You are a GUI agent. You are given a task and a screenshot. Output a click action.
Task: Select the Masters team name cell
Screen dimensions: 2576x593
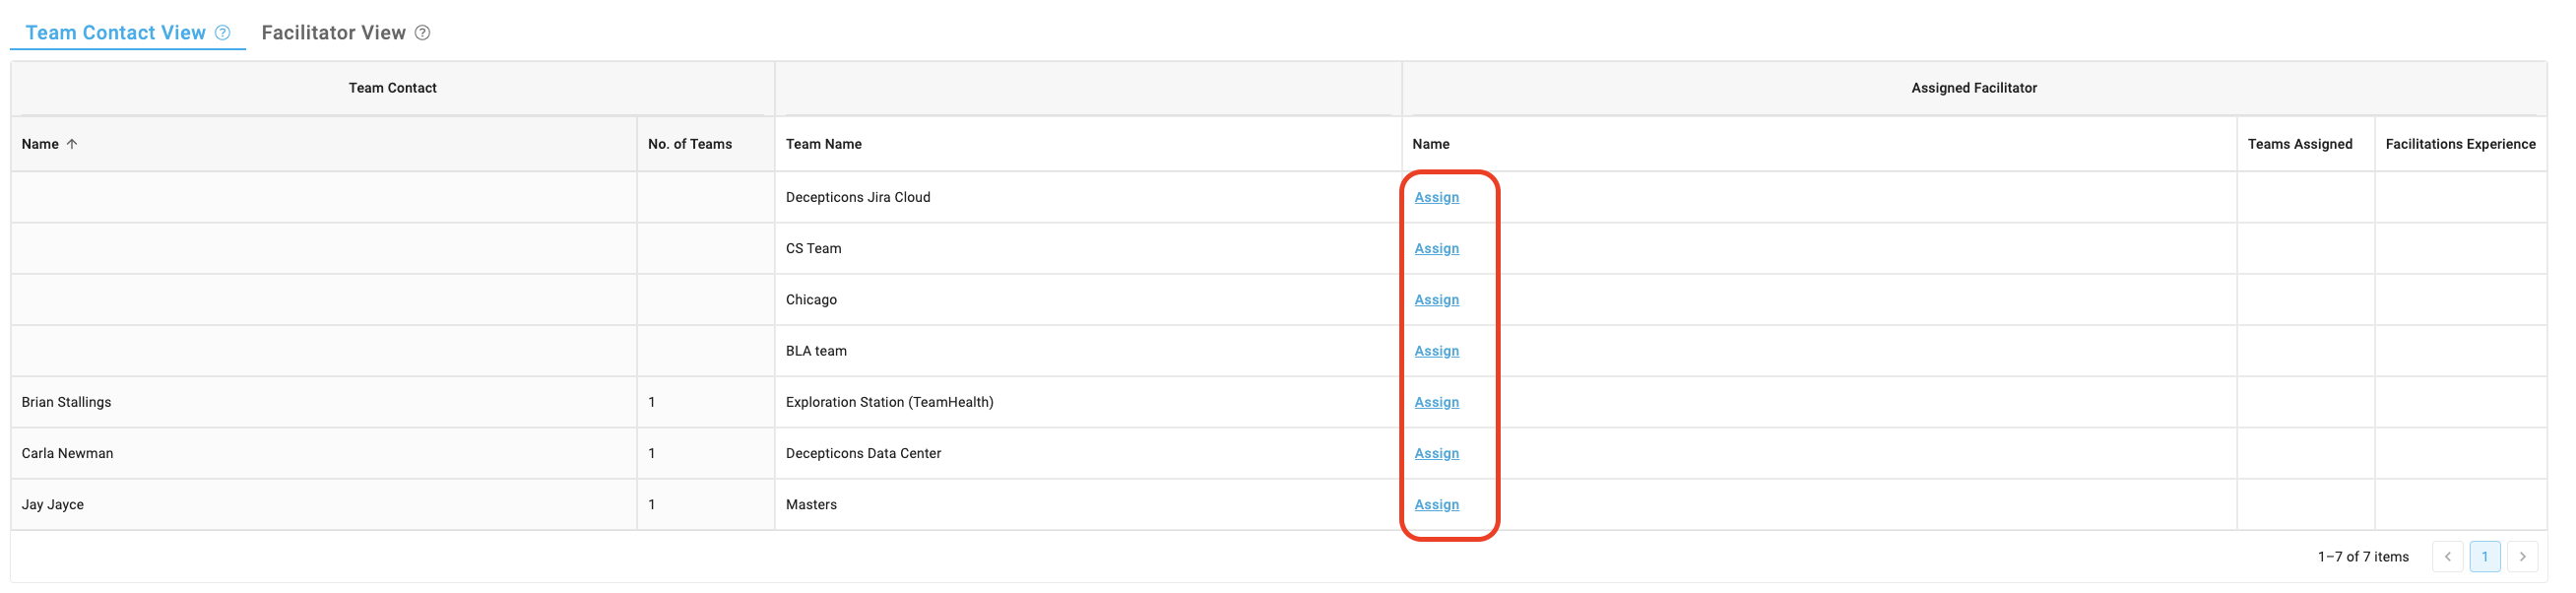click(x=1088, y=504)
